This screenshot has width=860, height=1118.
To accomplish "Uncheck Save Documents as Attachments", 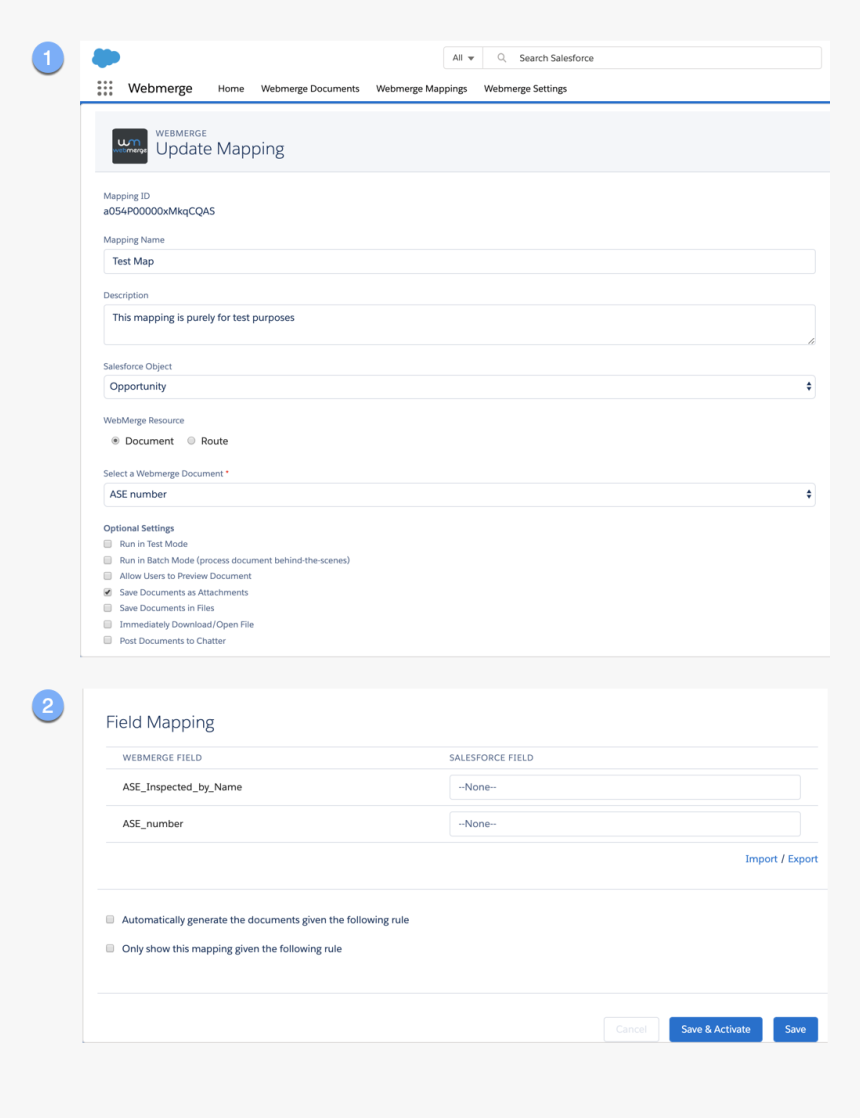I will 108,592.
